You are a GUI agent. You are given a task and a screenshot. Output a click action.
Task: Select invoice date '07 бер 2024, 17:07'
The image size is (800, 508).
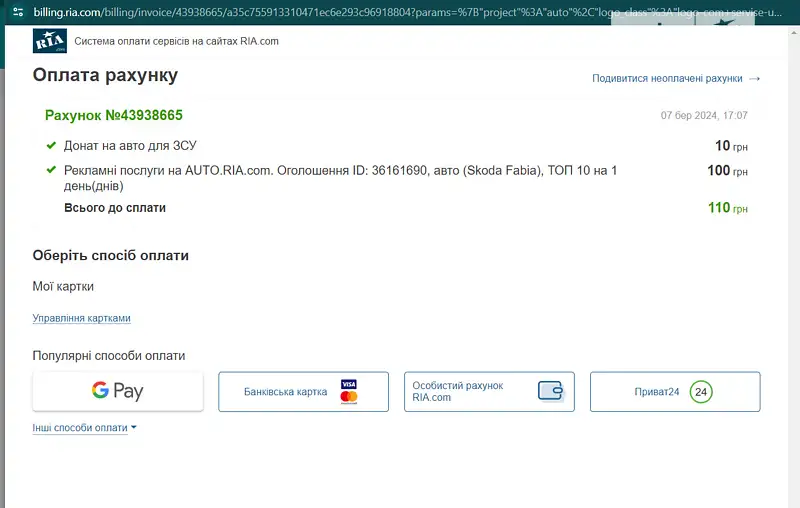(x=704, y=115)
